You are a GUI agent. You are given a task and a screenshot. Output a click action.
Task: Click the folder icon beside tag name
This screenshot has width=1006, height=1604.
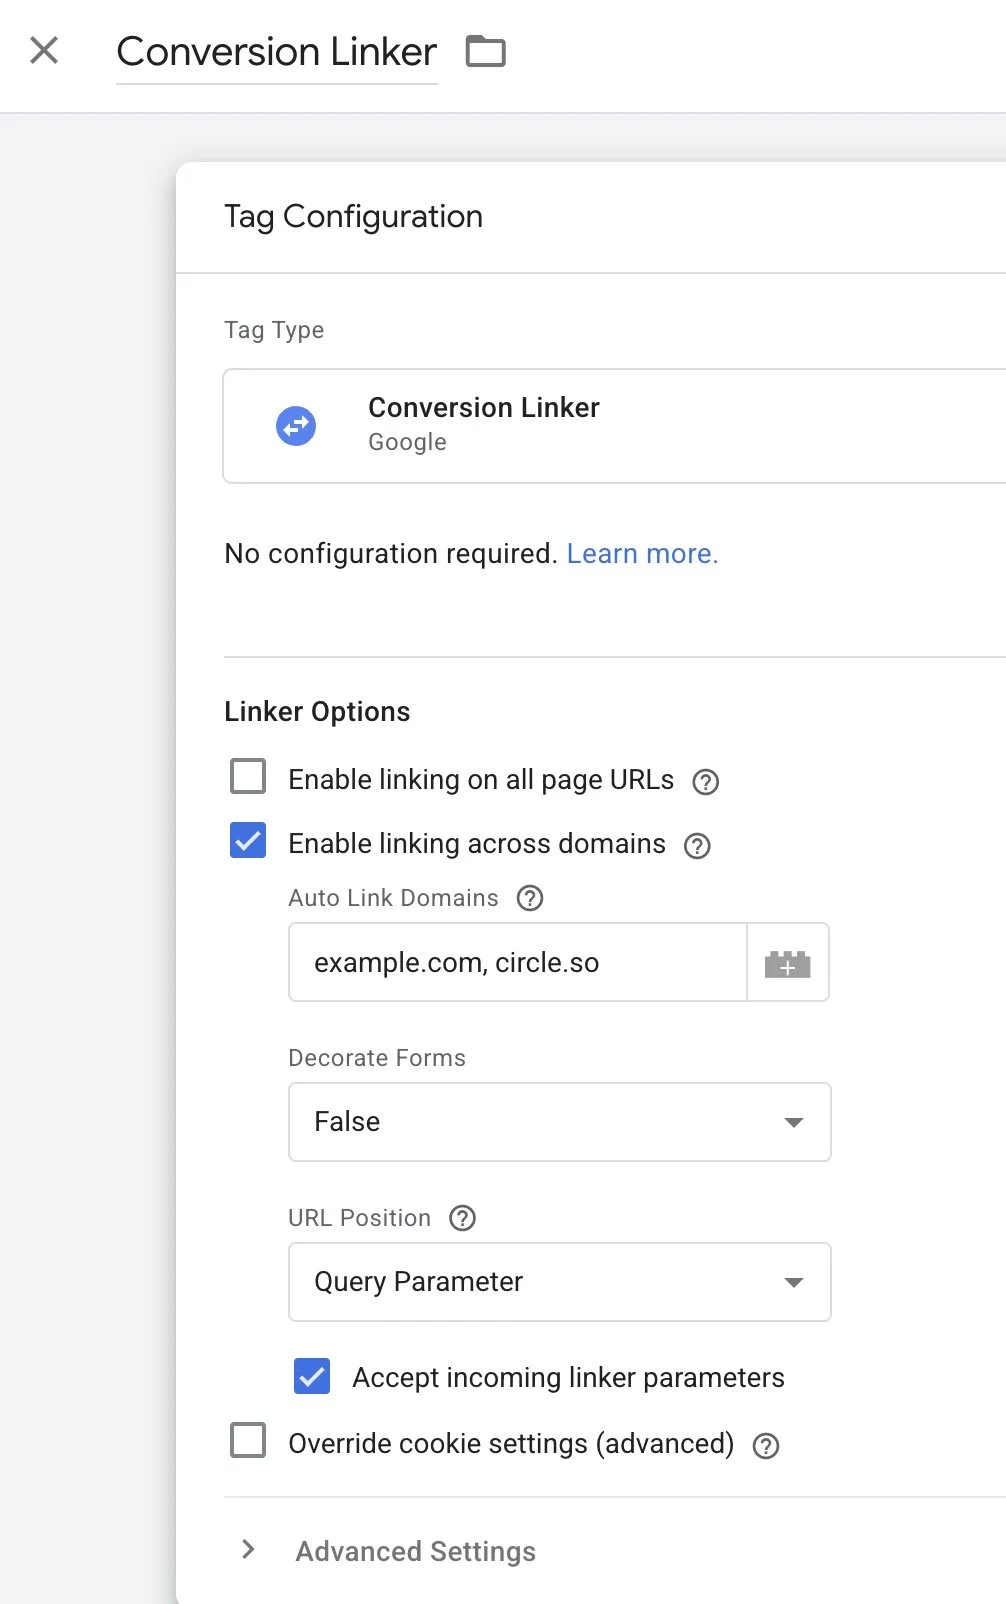[486, 51]
